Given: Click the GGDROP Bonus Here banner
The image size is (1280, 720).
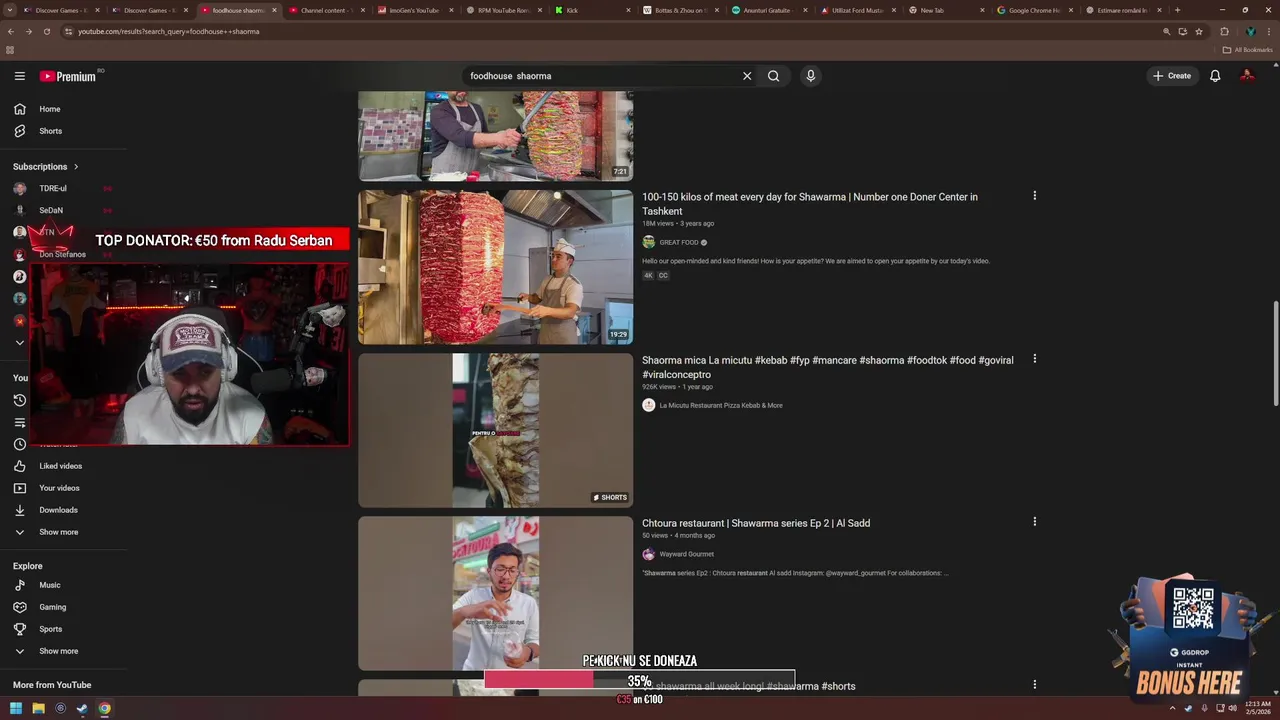Looking at the screenshot, I should tap(1189, 640).
